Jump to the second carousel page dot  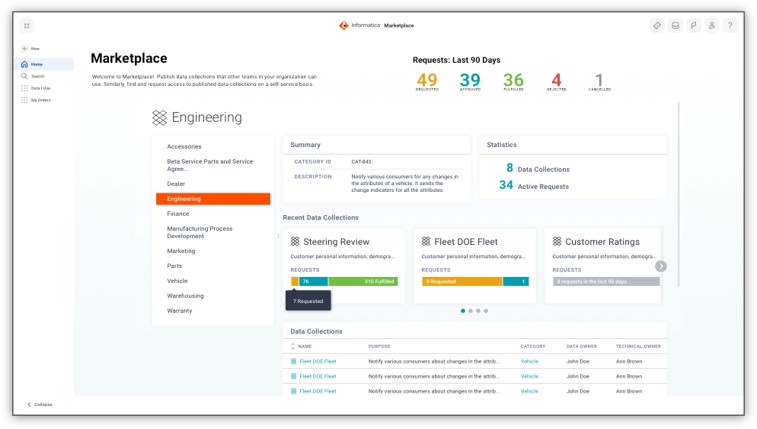click(471, 311)
